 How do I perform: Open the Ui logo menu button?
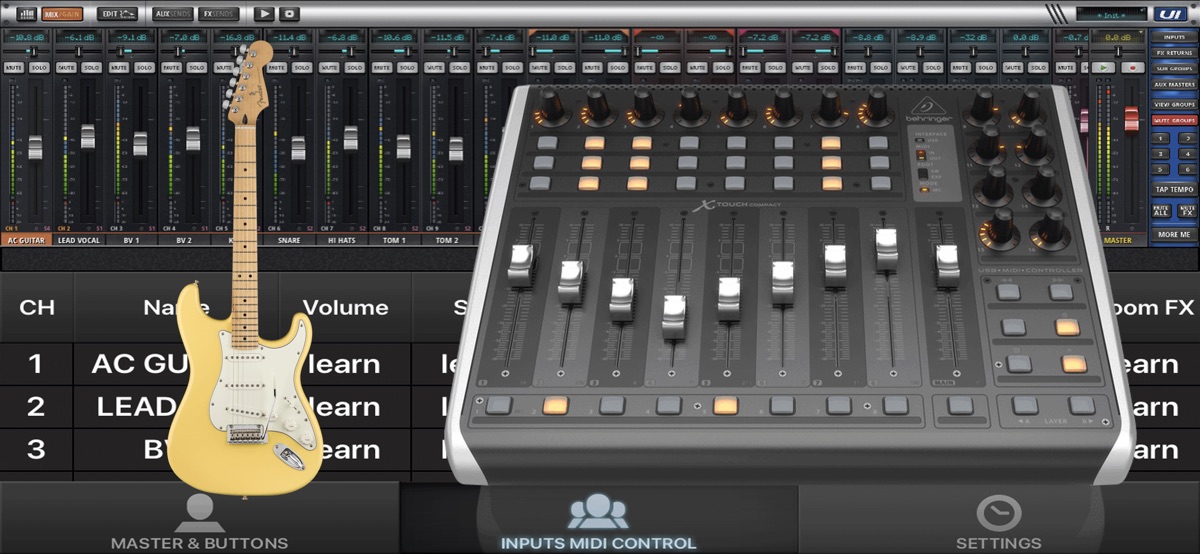coord(1169,14)
